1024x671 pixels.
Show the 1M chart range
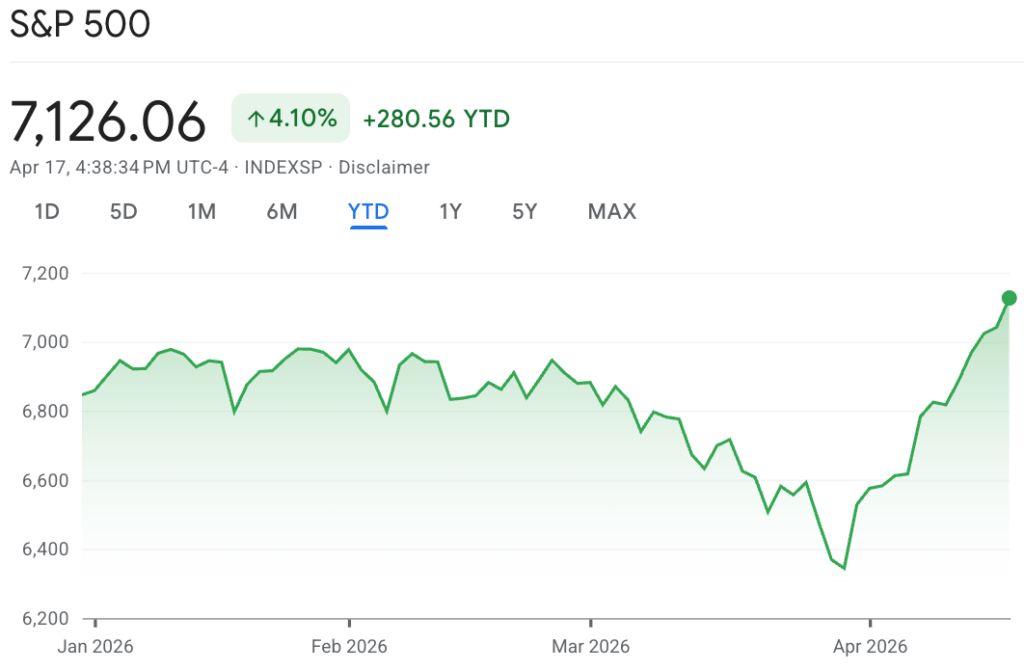tap(202, 212)
